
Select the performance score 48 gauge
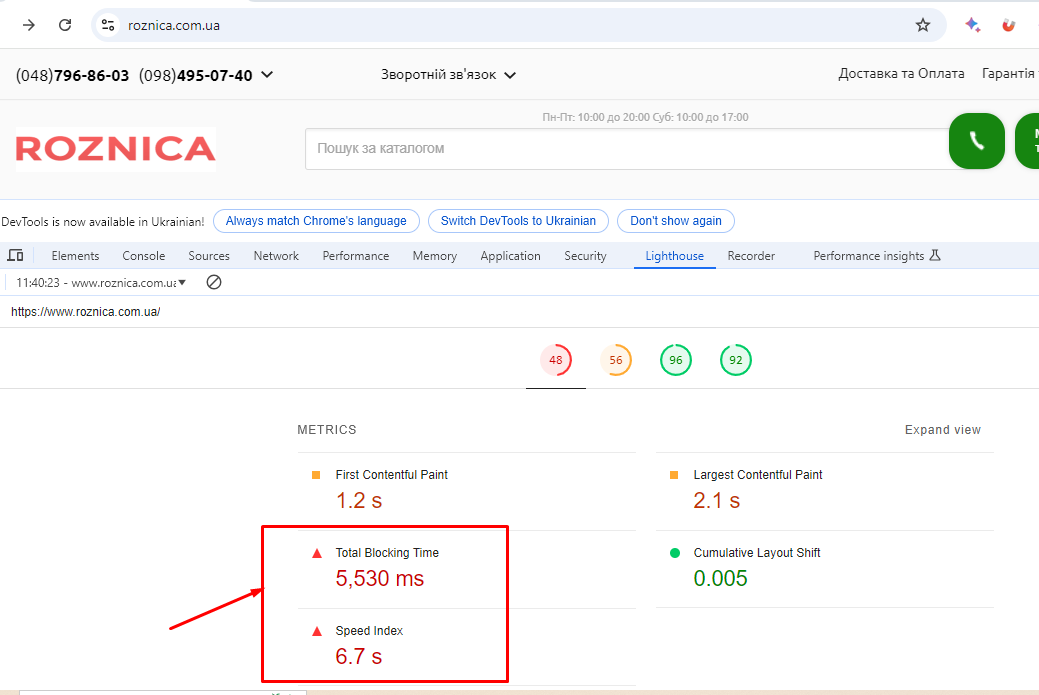tap(555, 360)
